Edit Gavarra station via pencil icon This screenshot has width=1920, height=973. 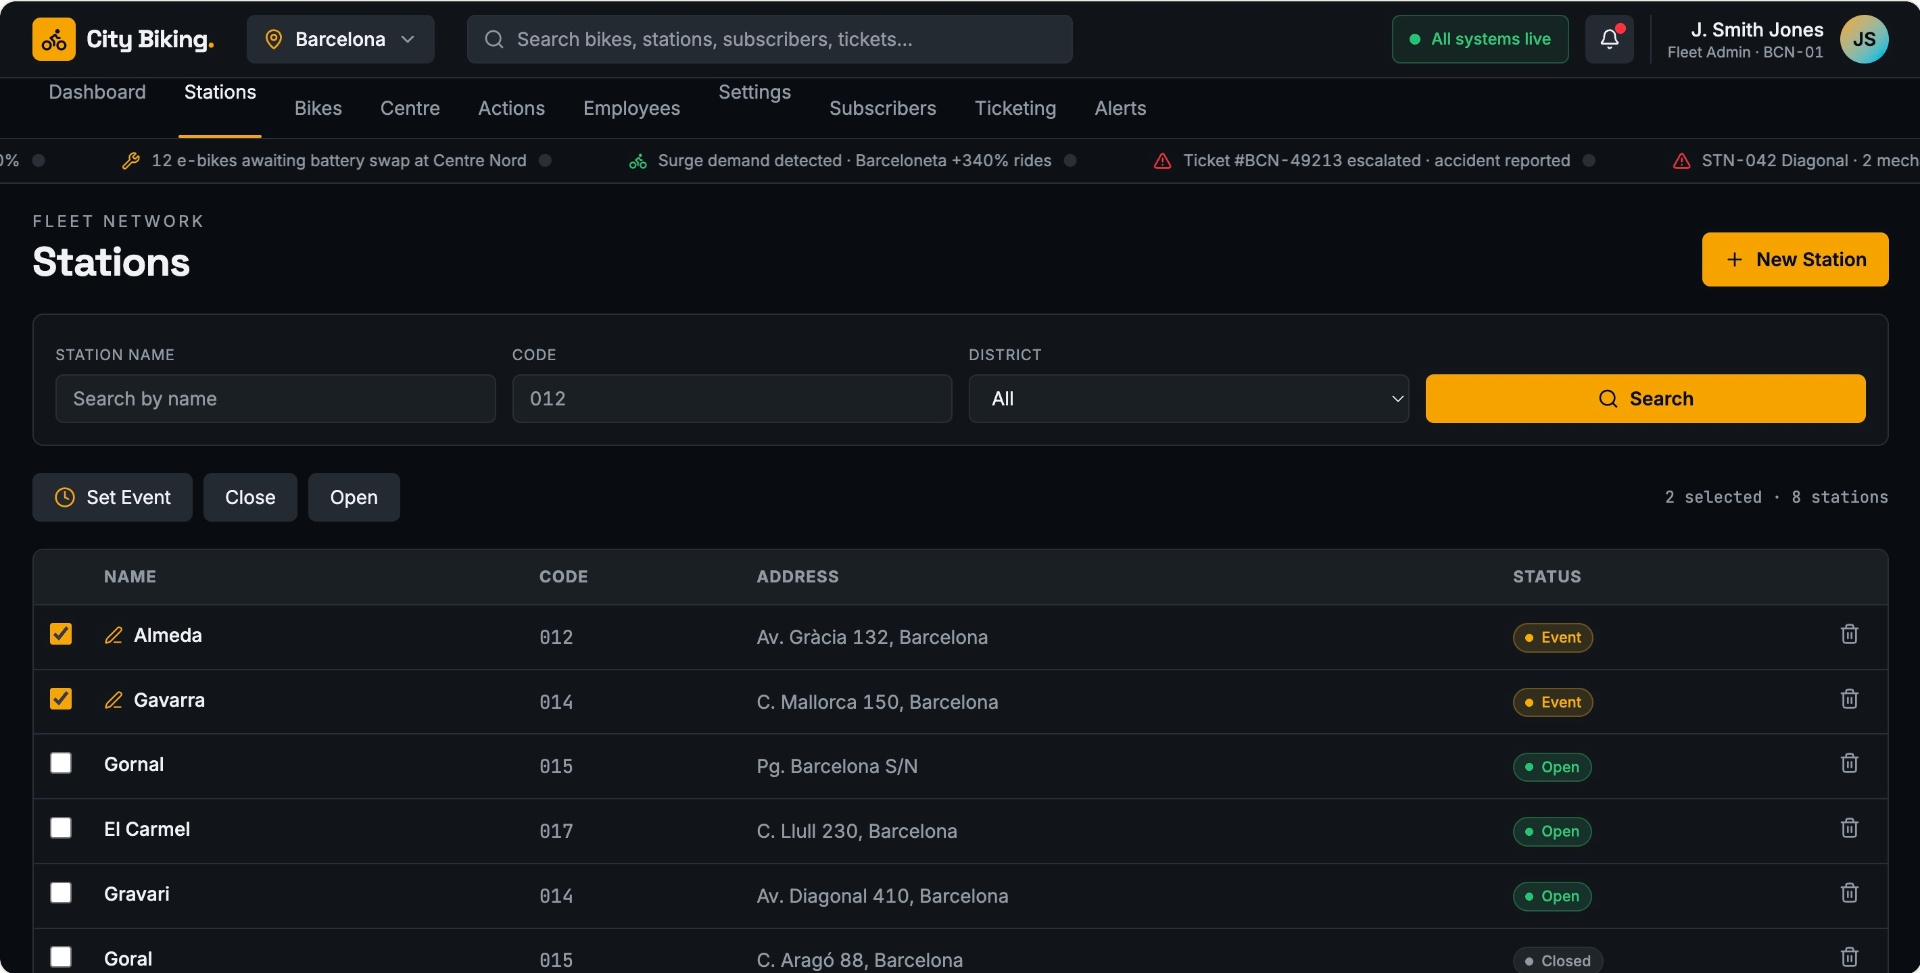pyautogui.click(x=114, y=700)
